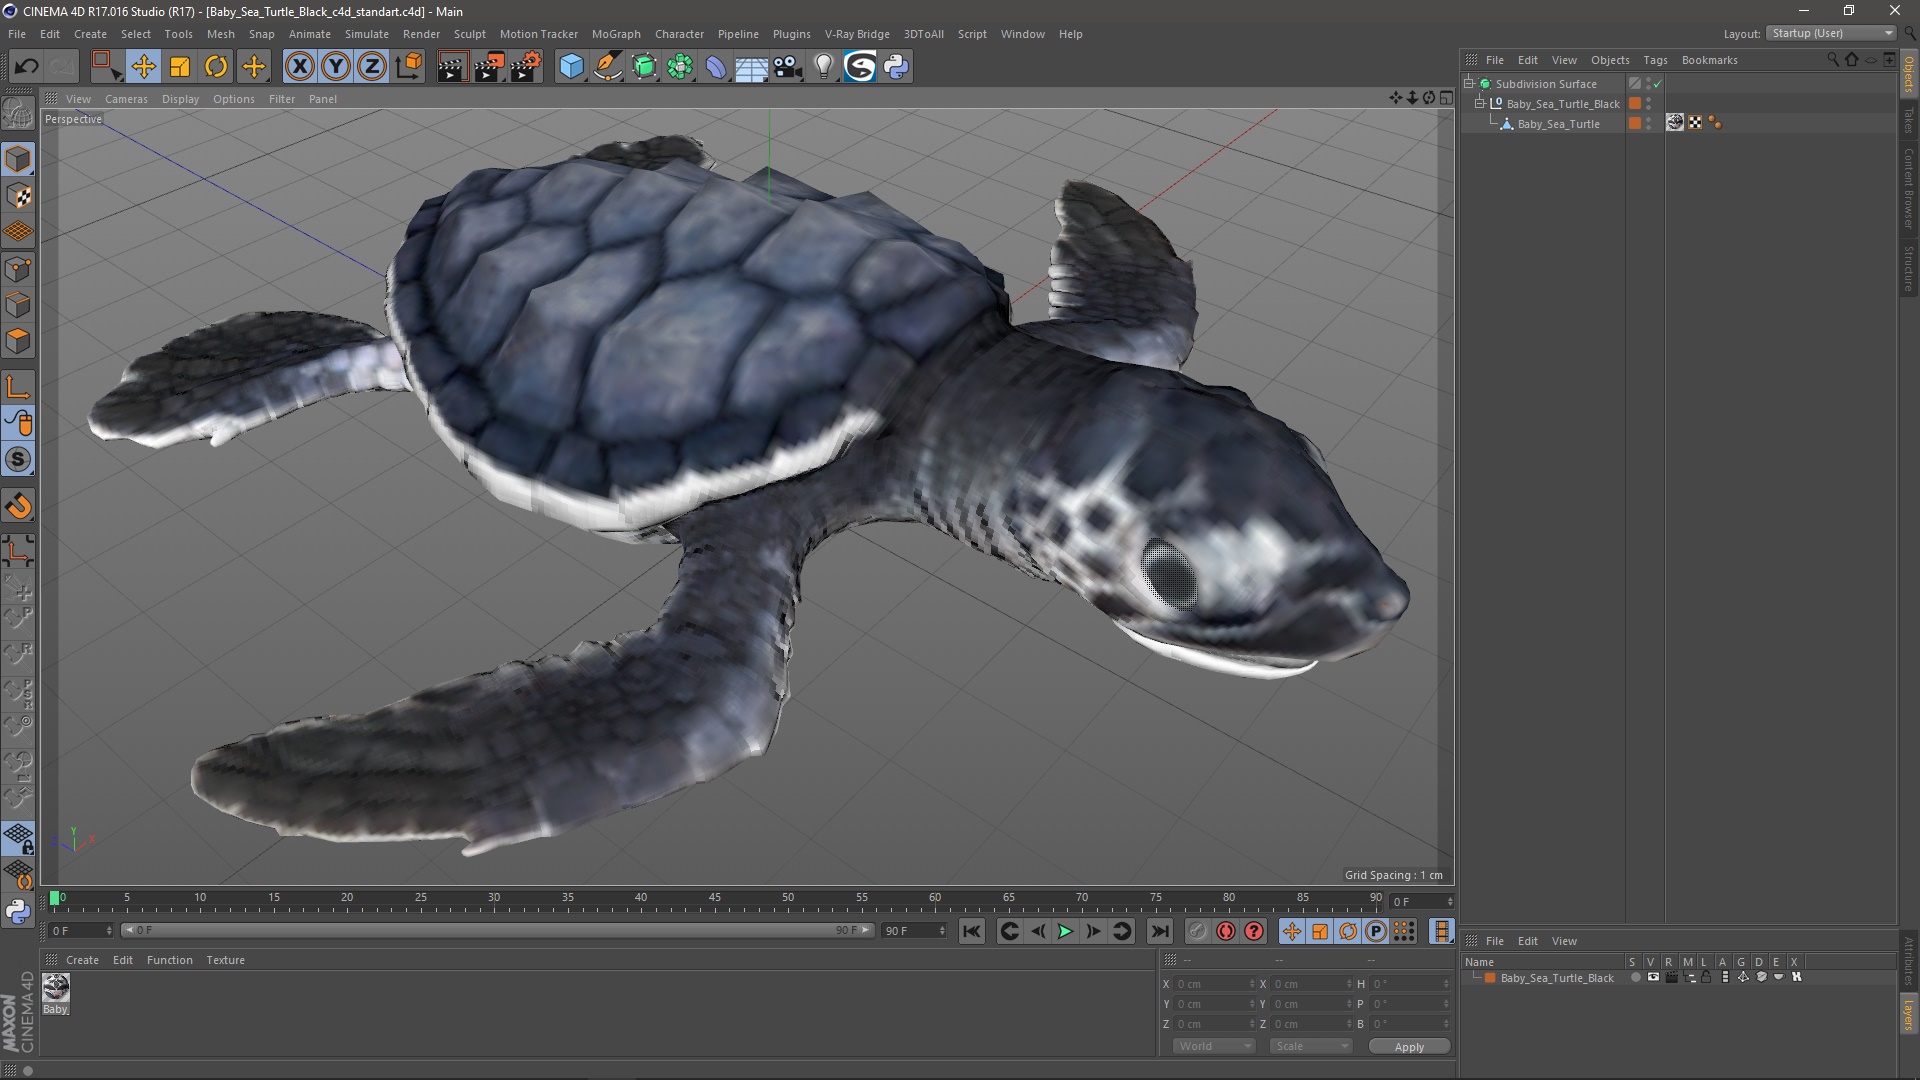Toggle X-axis lock button
The width and height of the screenshot is (1920, 1080).
(299, 67)
